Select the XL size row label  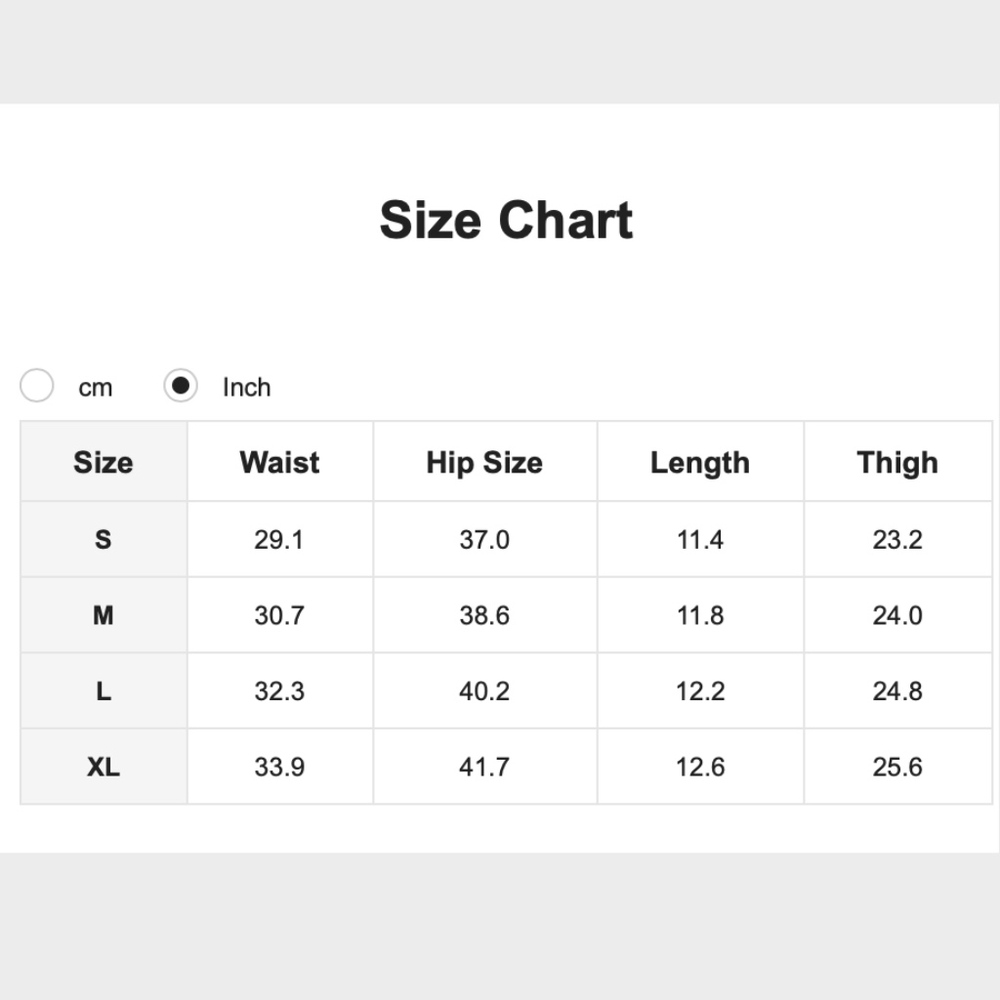click(x=103, y=767)
